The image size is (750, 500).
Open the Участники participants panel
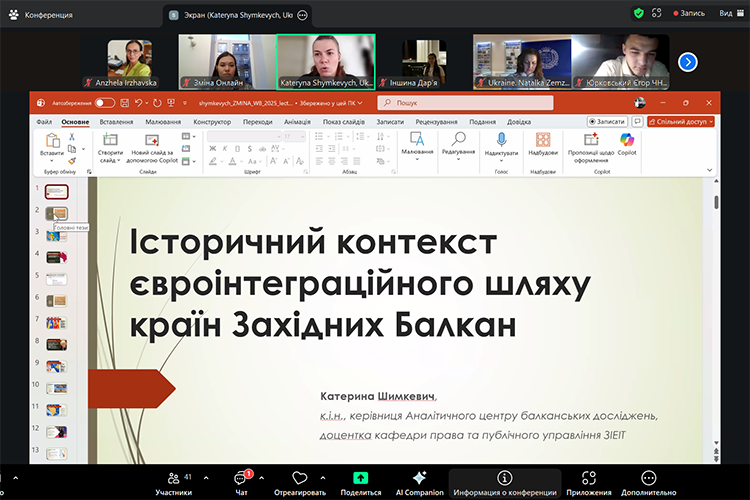[x=173, y=481]
